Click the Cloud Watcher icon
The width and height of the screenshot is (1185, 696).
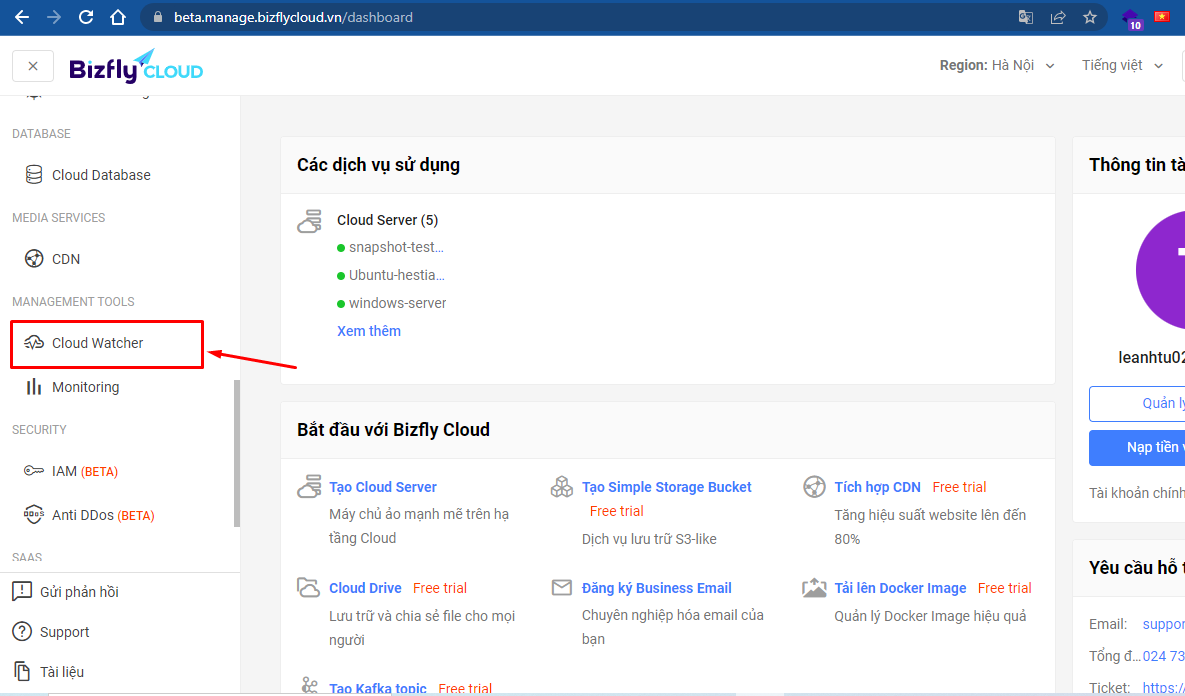(x=34, y=343)
